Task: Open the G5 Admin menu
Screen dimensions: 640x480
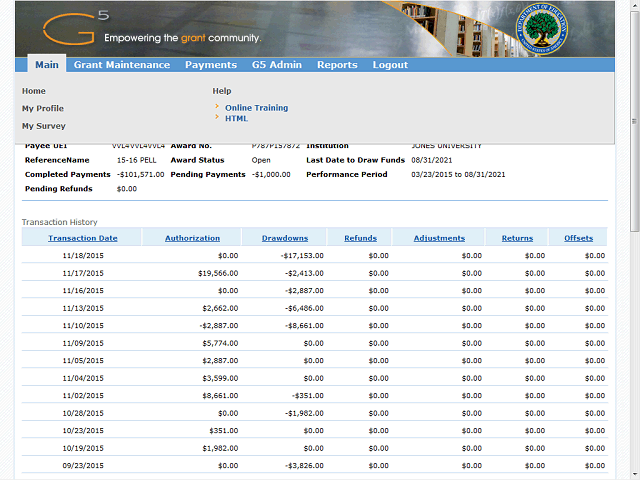Action: click(277, 65)
